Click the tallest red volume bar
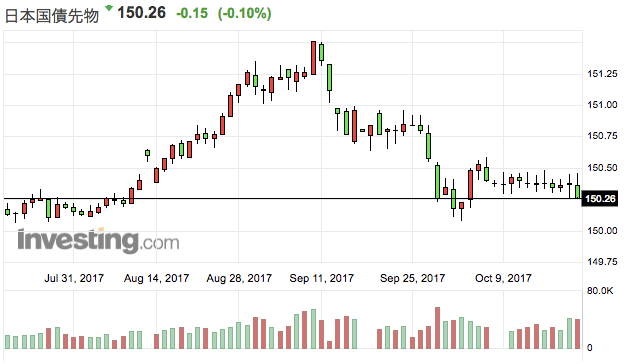Screen dimensions: 628x364 [x=437, y=328]
